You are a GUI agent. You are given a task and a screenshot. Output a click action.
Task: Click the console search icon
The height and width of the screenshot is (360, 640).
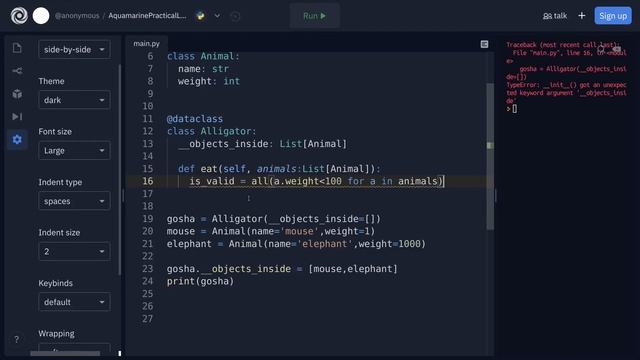coord(600,50)
